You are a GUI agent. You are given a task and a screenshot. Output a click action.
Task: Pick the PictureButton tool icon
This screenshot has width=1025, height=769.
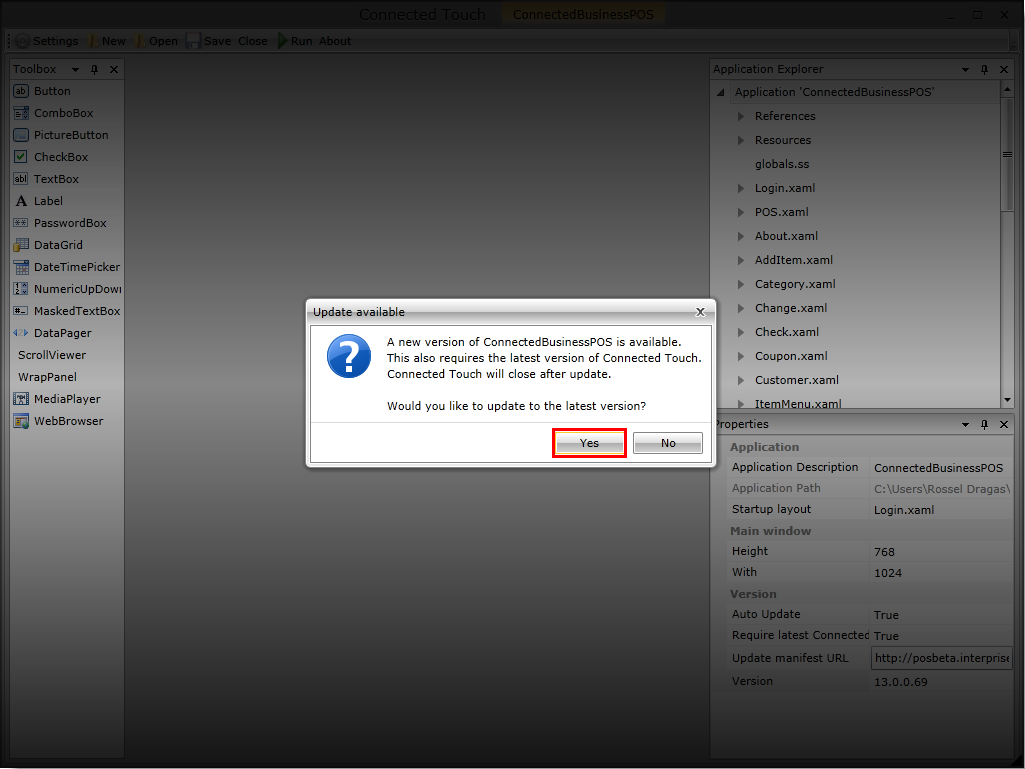[x=21, y=135]
